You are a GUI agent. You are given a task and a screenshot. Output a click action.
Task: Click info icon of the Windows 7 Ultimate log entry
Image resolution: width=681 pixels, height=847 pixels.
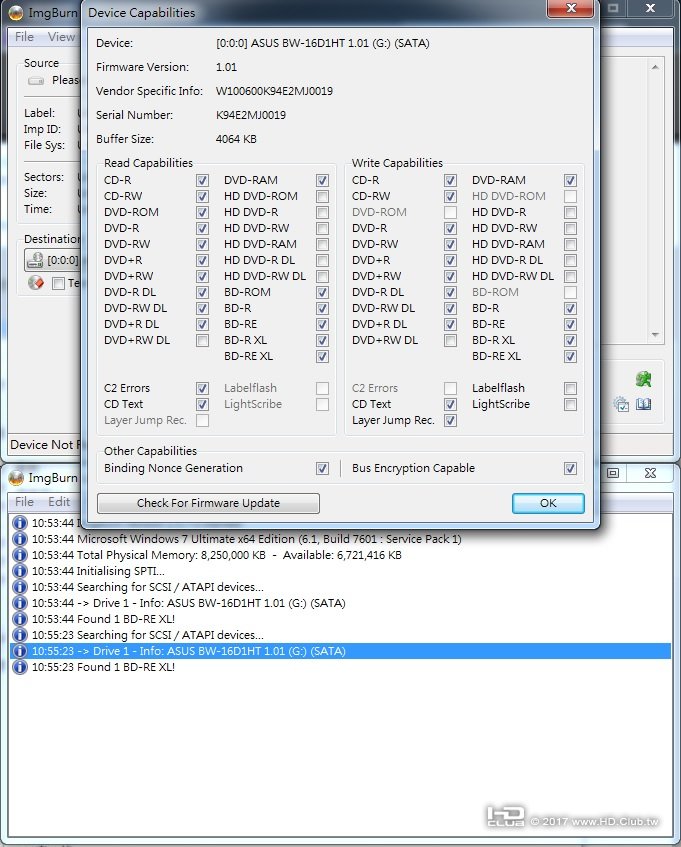tap(19, 539)
